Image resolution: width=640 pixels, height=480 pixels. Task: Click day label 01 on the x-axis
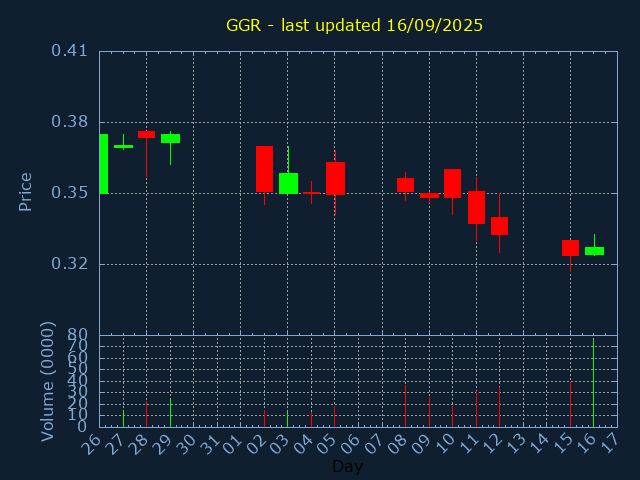pyautogui.click(x=232, y=444)
